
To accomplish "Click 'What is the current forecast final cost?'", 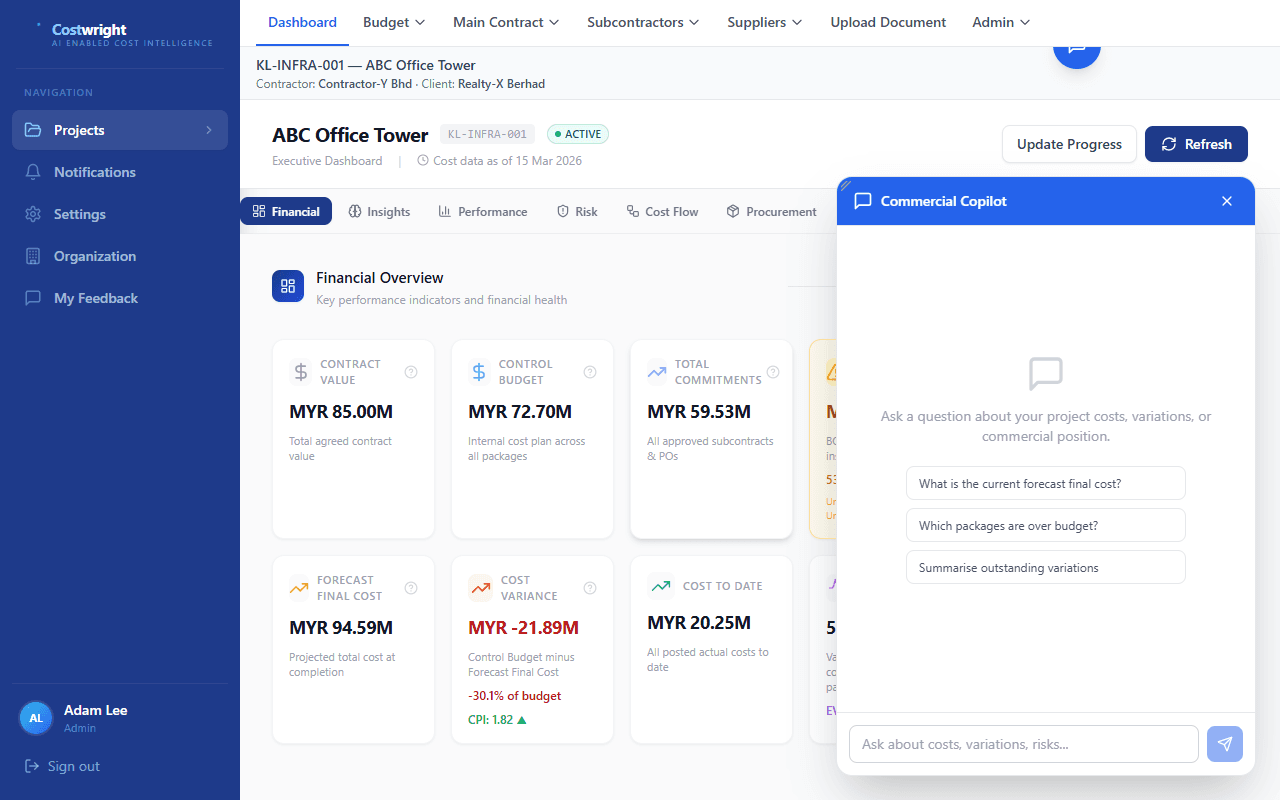I will click(x=1046, y=483).
